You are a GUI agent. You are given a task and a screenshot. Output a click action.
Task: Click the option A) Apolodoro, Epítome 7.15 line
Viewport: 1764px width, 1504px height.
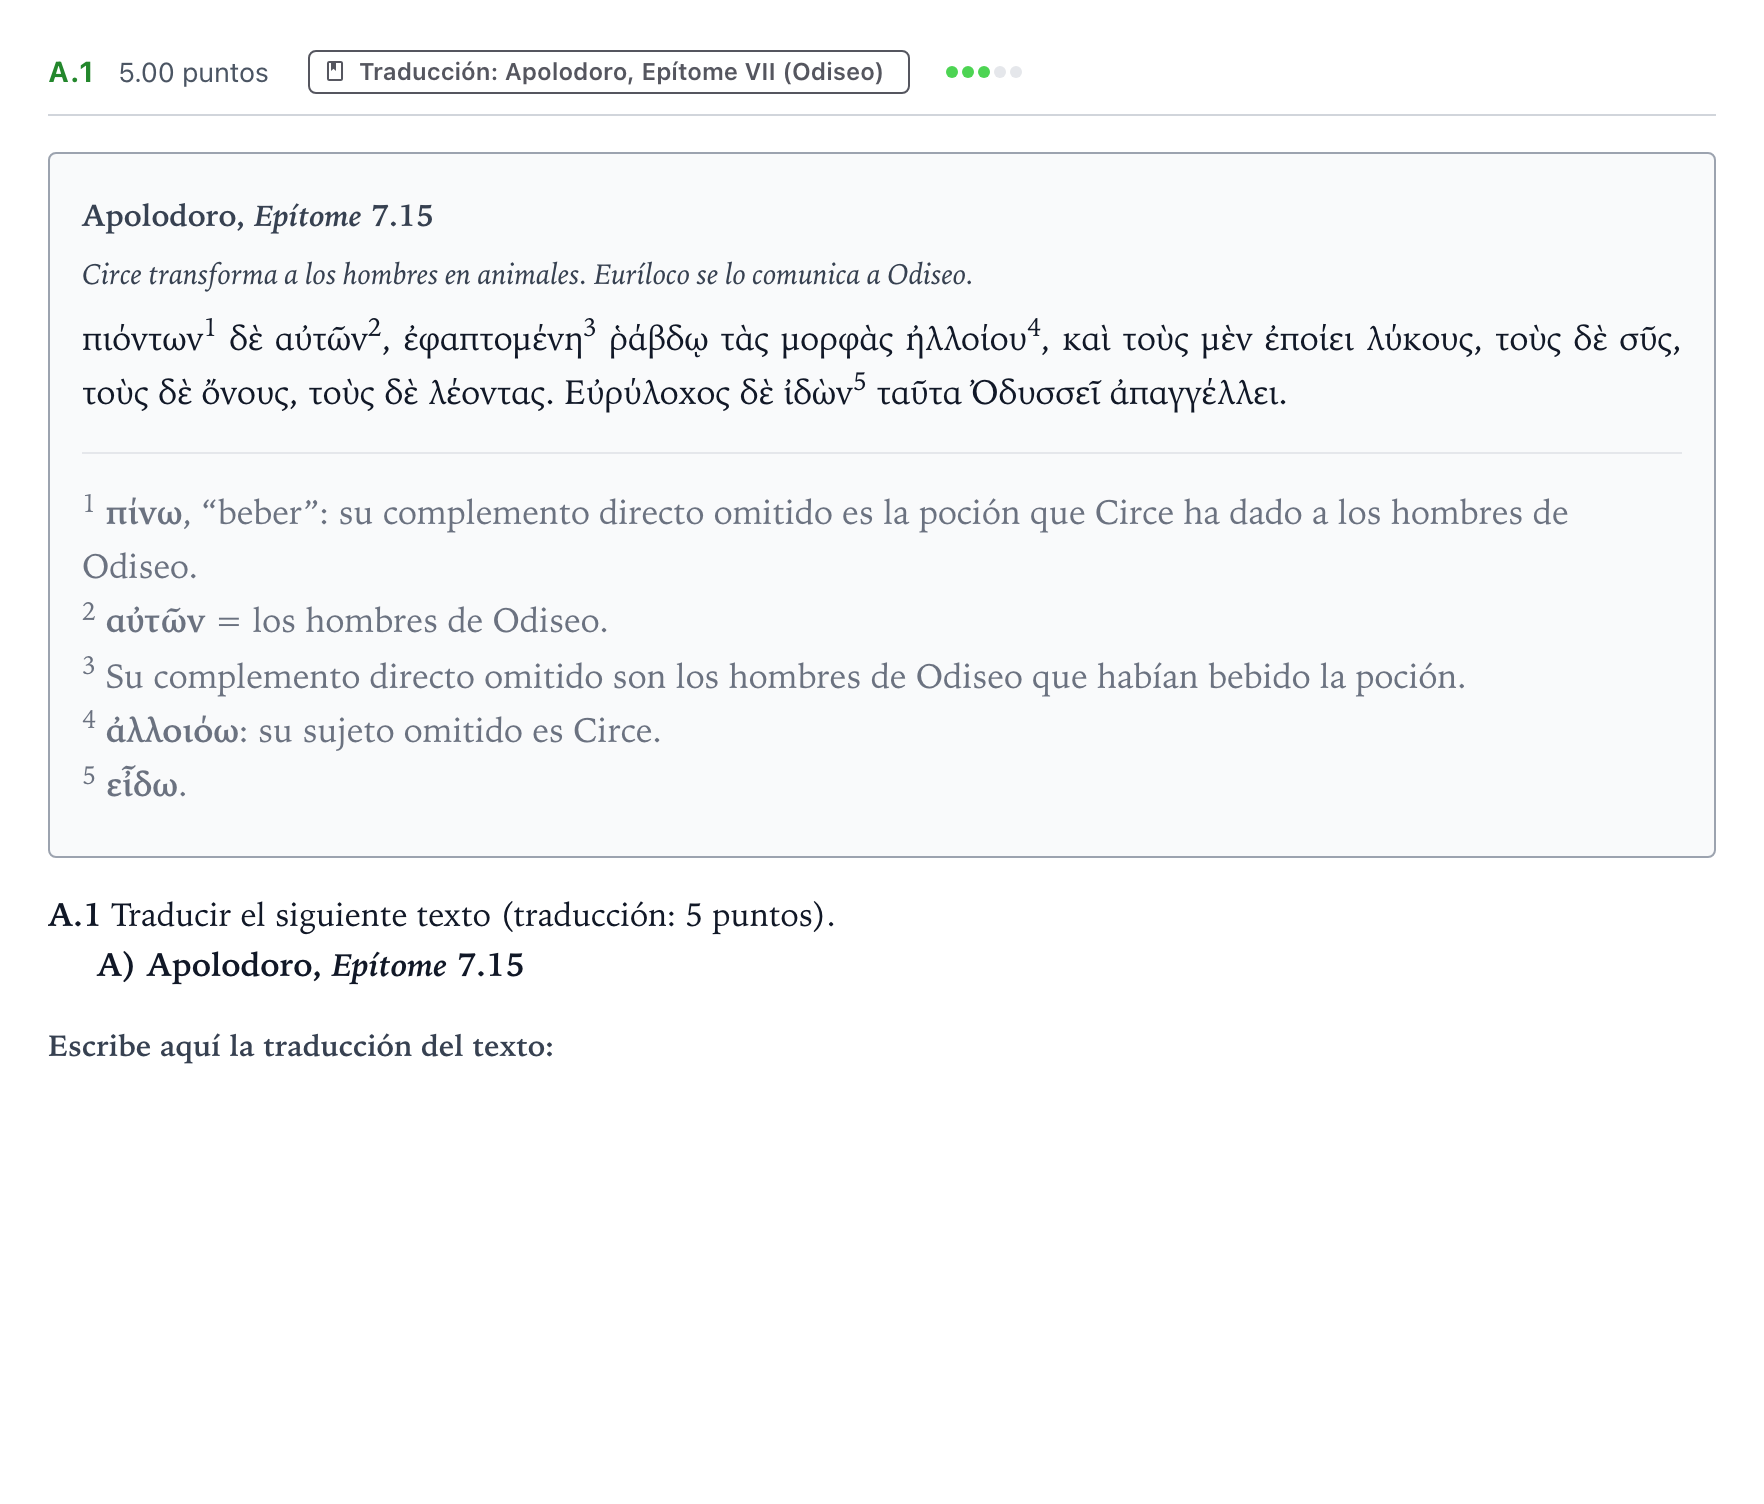pos(310,965)
